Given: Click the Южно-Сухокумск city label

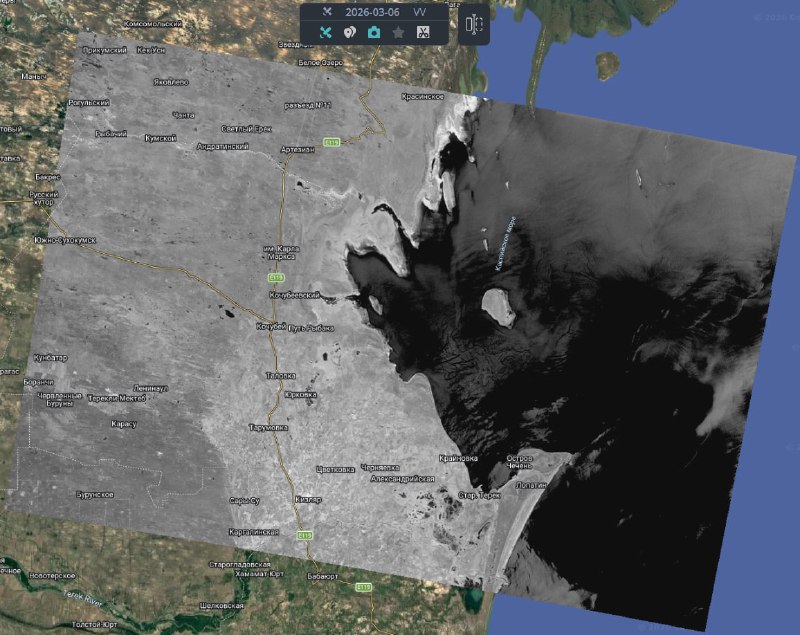Looking at the screenshot, I should point(64,240).
